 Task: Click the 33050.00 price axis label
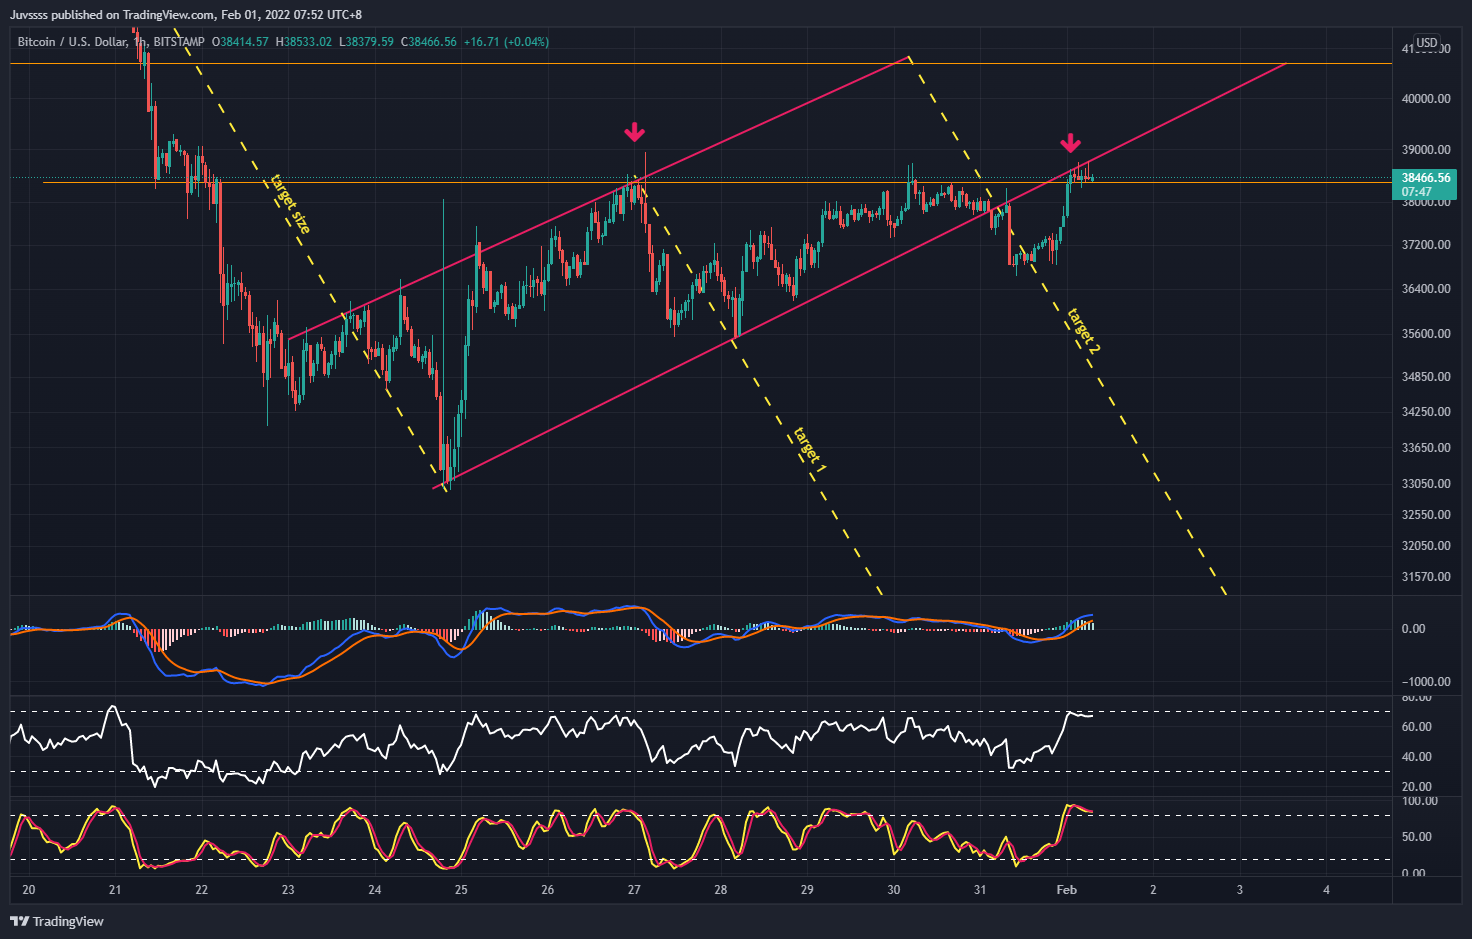[1426, 484]
